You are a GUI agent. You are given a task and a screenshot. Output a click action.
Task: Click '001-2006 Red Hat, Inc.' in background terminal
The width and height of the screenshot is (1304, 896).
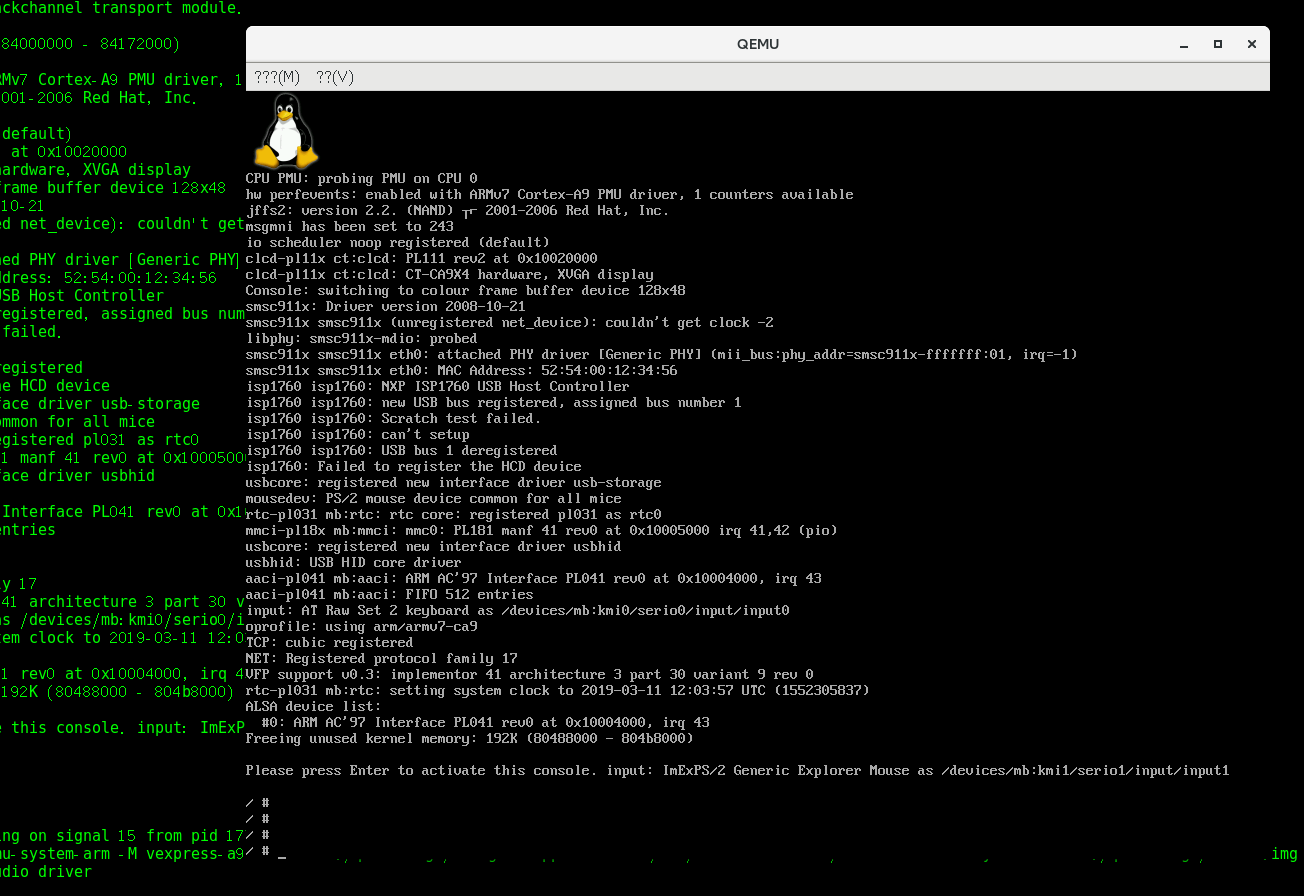click(98, 98)
